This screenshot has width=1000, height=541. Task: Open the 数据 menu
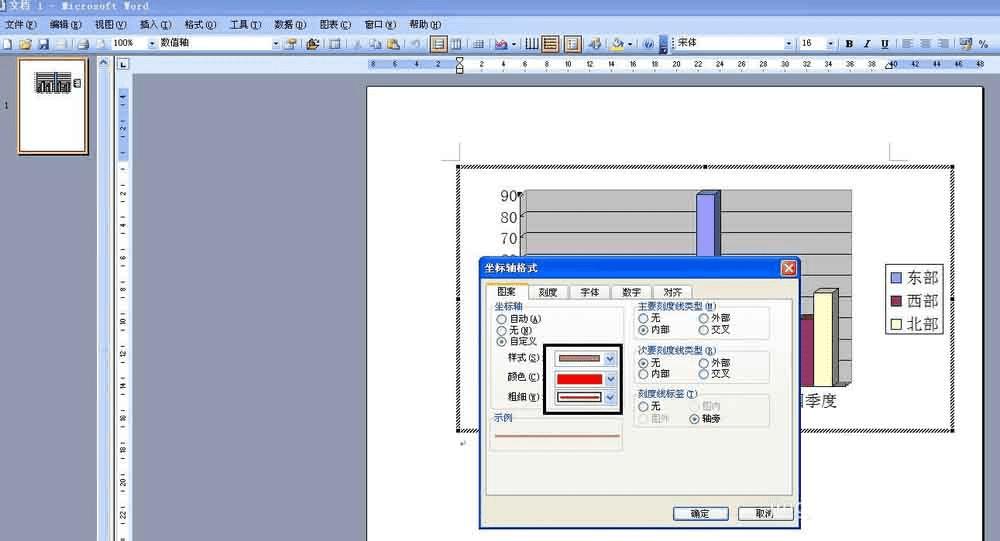tap(290, 24)
